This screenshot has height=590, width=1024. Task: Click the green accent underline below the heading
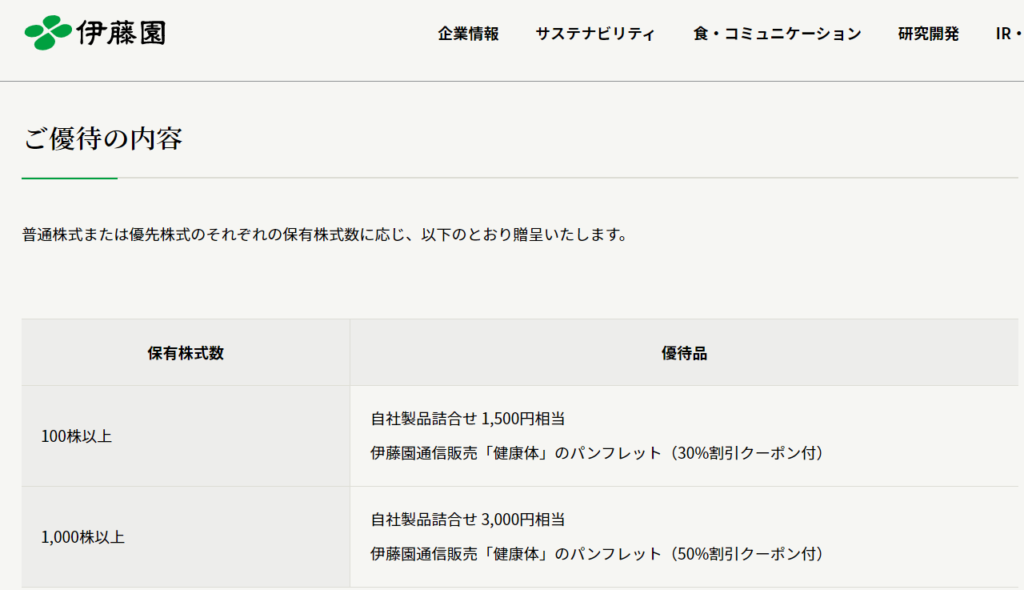click(69, 178)
